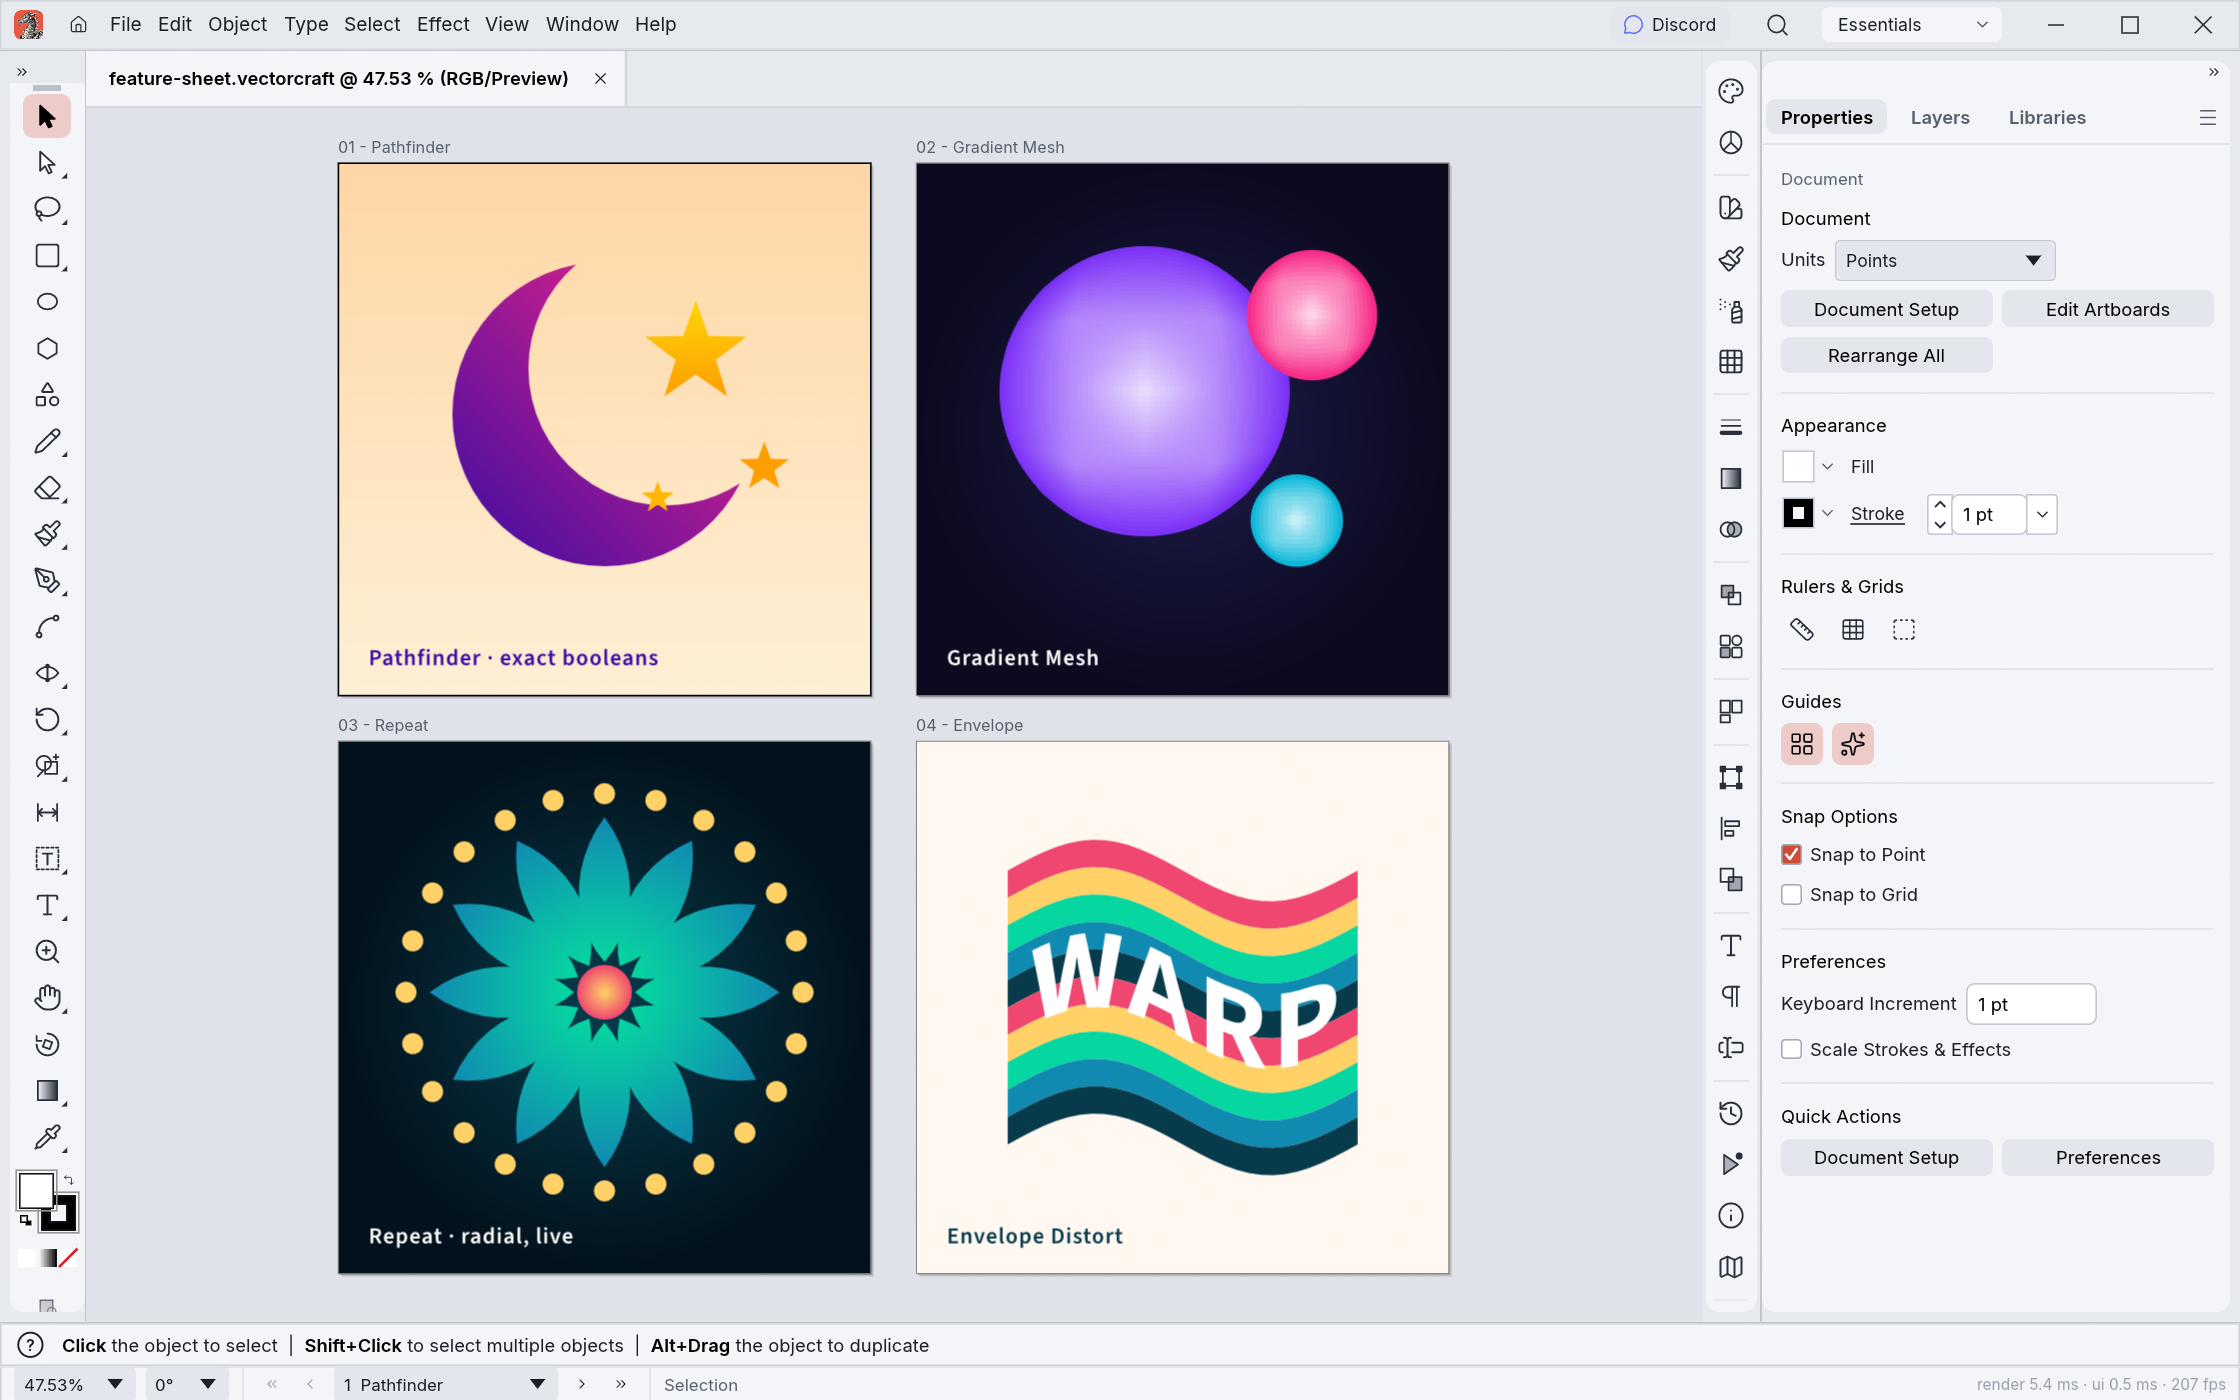Screen dimensions: 2240x1400
Task: Open the Effect menu
Action: [x=443, y=24]
